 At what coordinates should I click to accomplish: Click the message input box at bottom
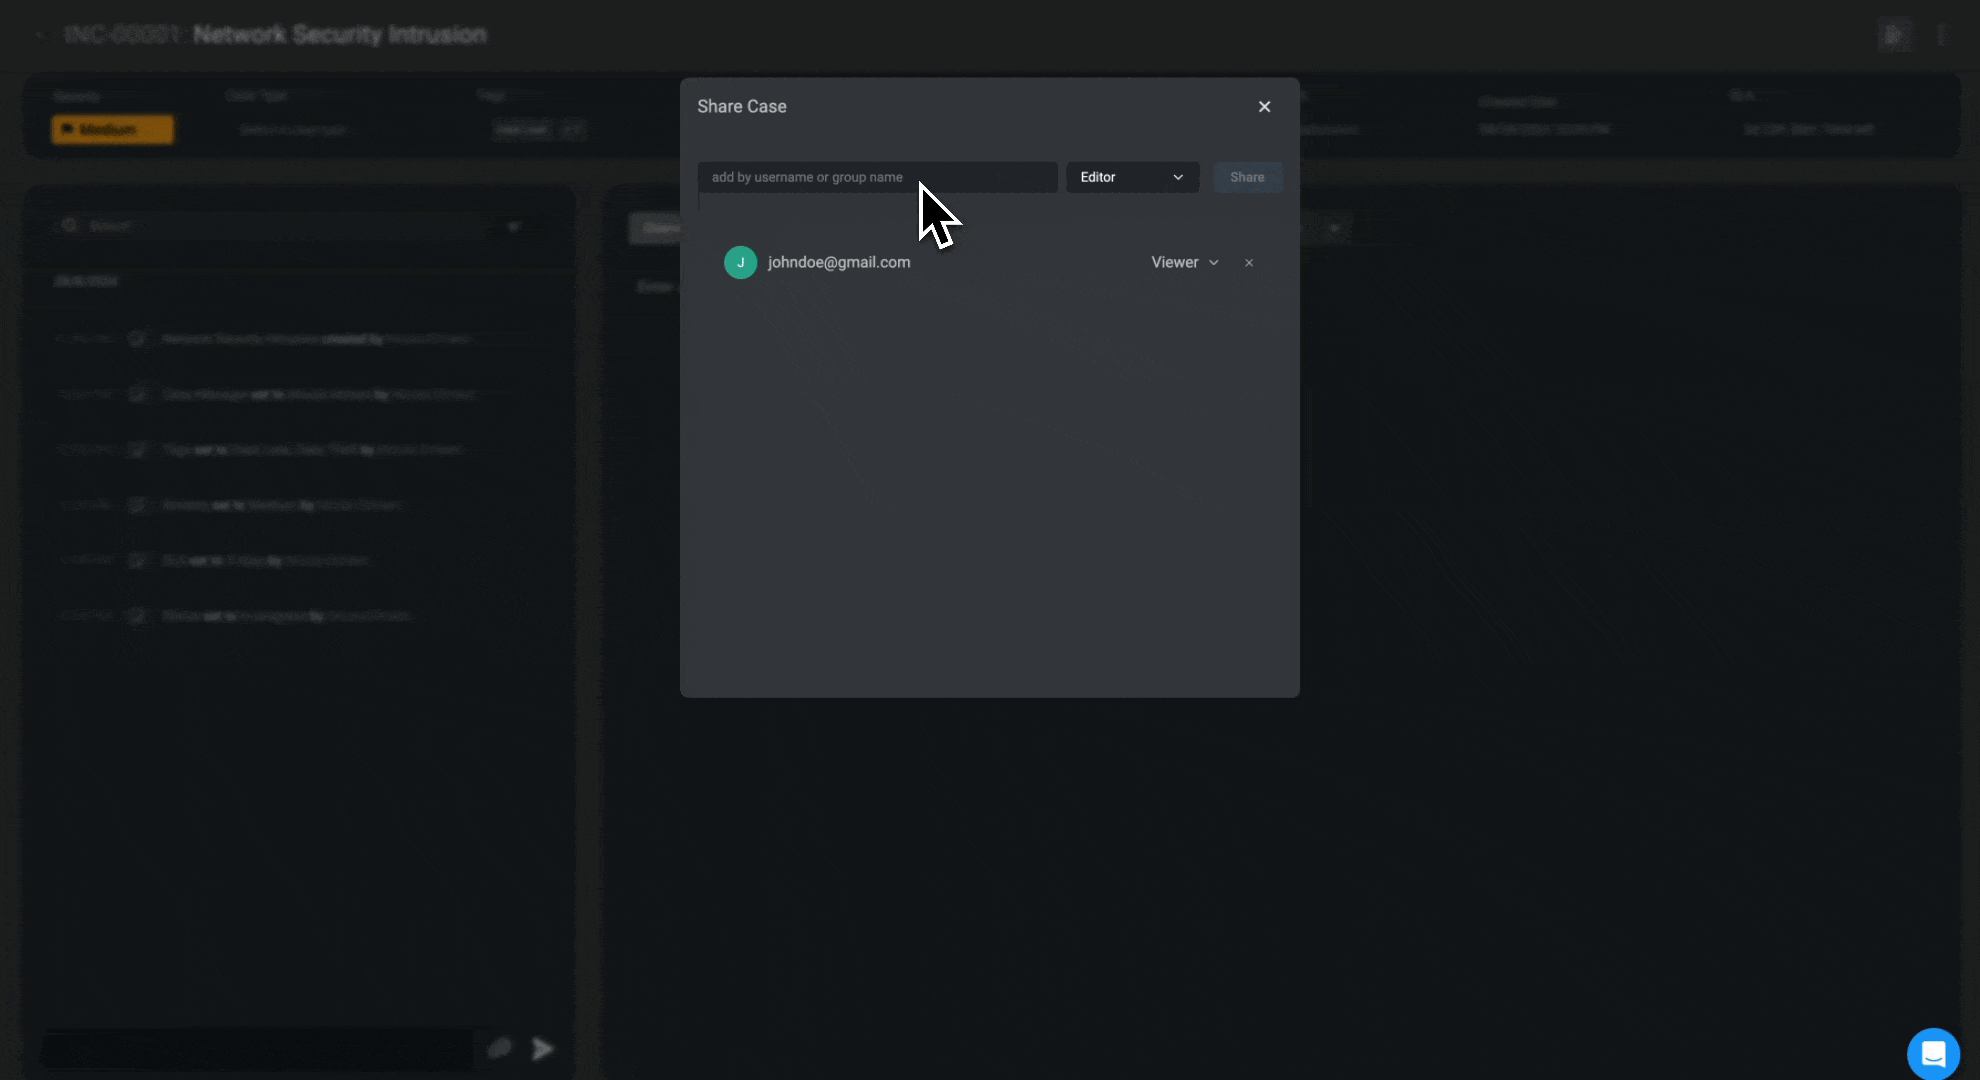(255, 1049)
